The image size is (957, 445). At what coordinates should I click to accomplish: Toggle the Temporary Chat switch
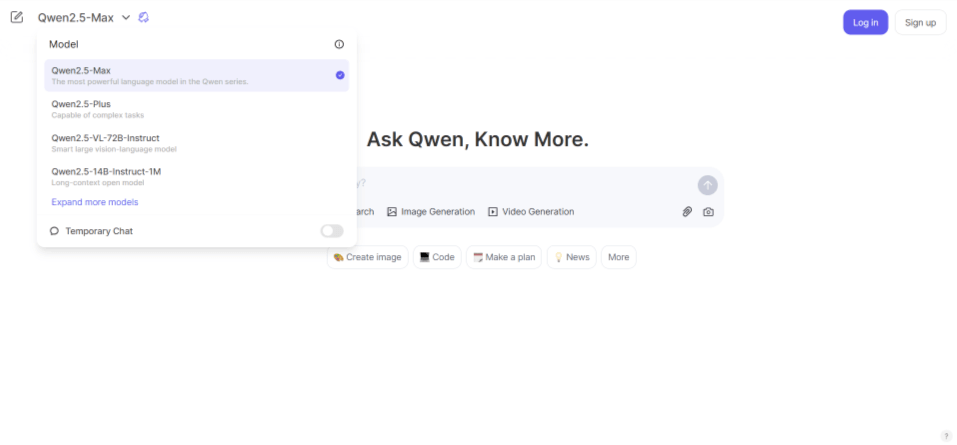point(332,231)
